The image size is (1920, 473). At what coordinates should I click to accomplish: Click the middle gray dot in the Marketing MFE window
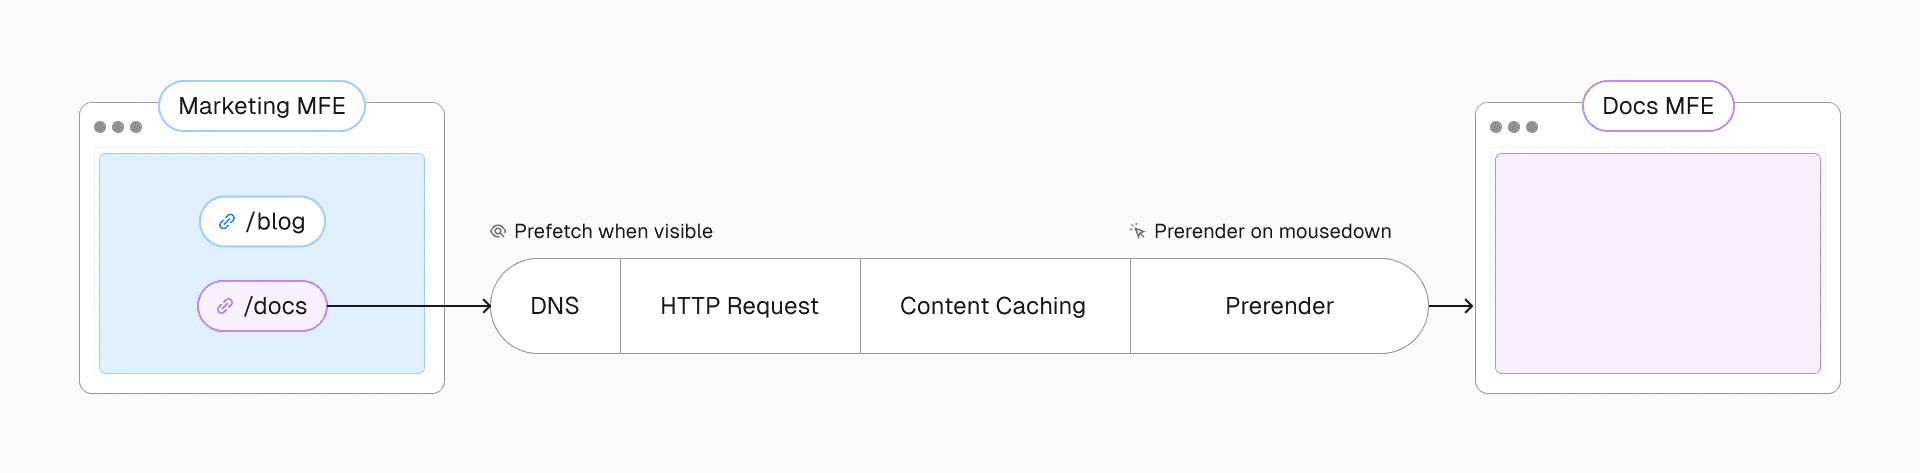click(x=118, y=127)
